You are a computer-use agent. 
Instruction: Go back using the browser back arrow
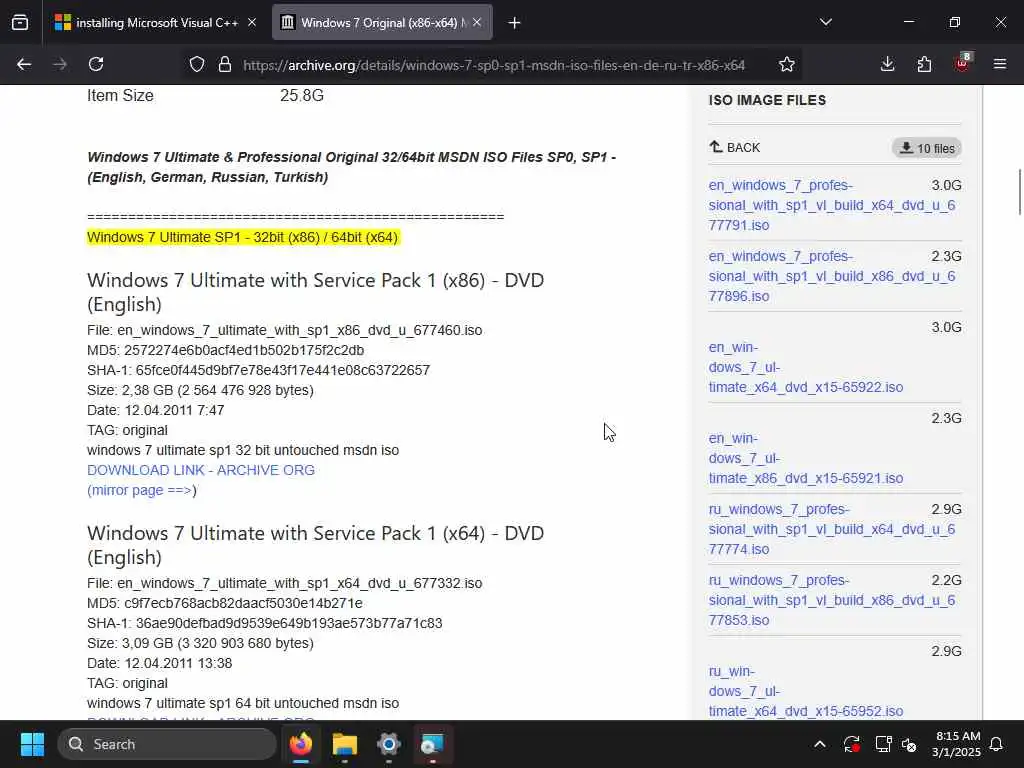click(x=24, y=64)
